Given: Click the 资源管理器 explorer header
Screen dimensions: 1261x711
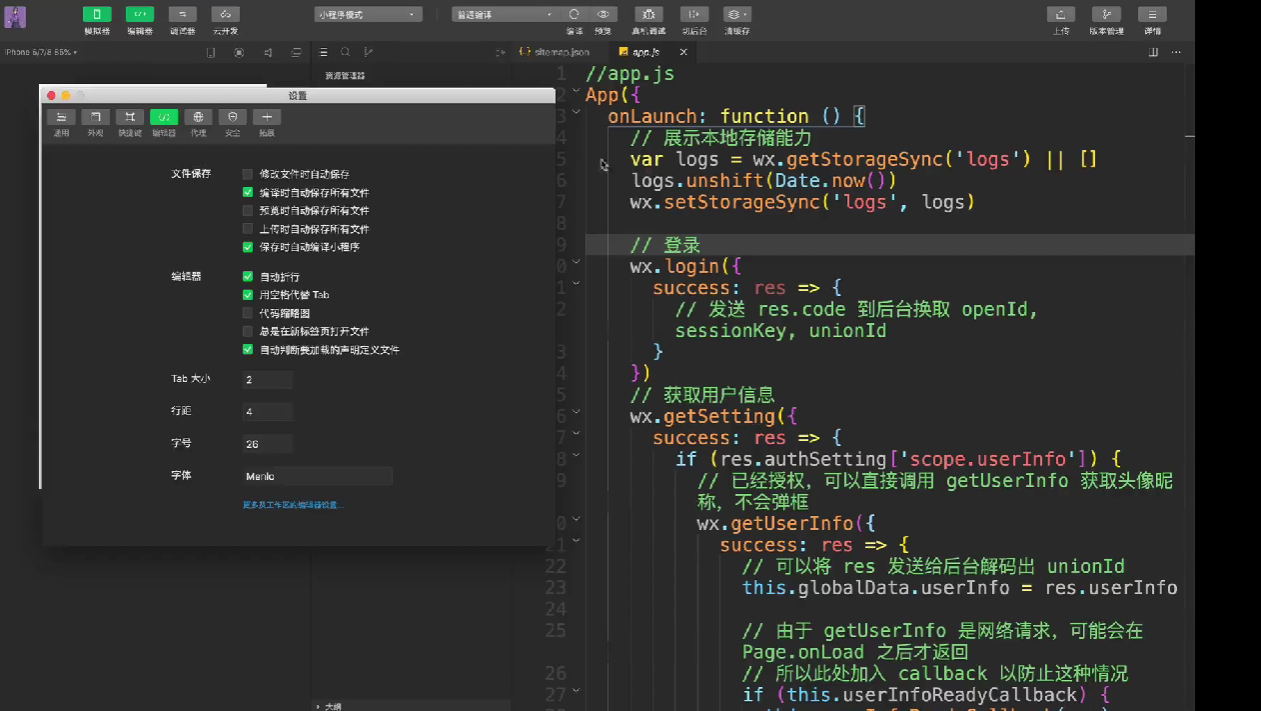Looking at the screenshot, I should [345, 76].
